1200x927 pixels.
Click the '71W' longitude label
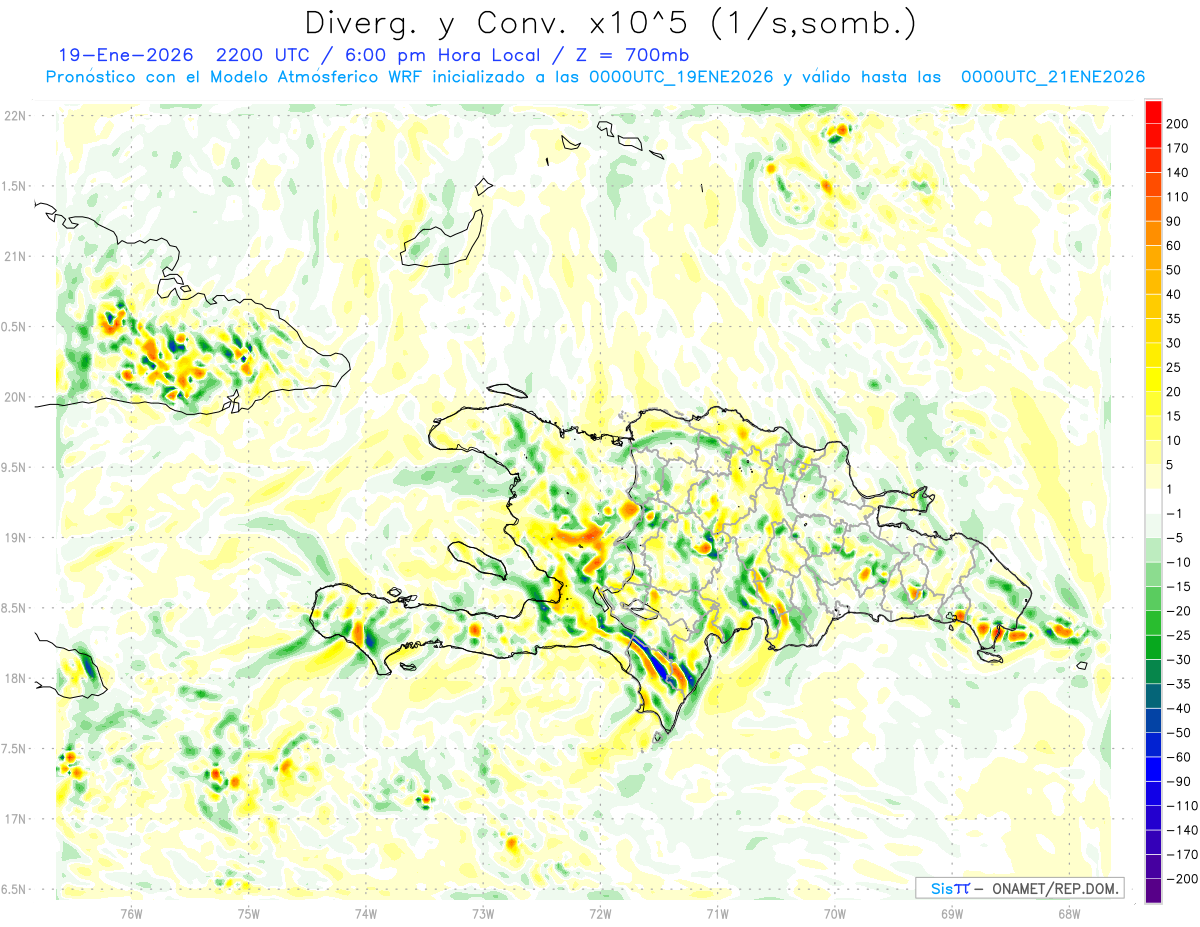(717, 913)
